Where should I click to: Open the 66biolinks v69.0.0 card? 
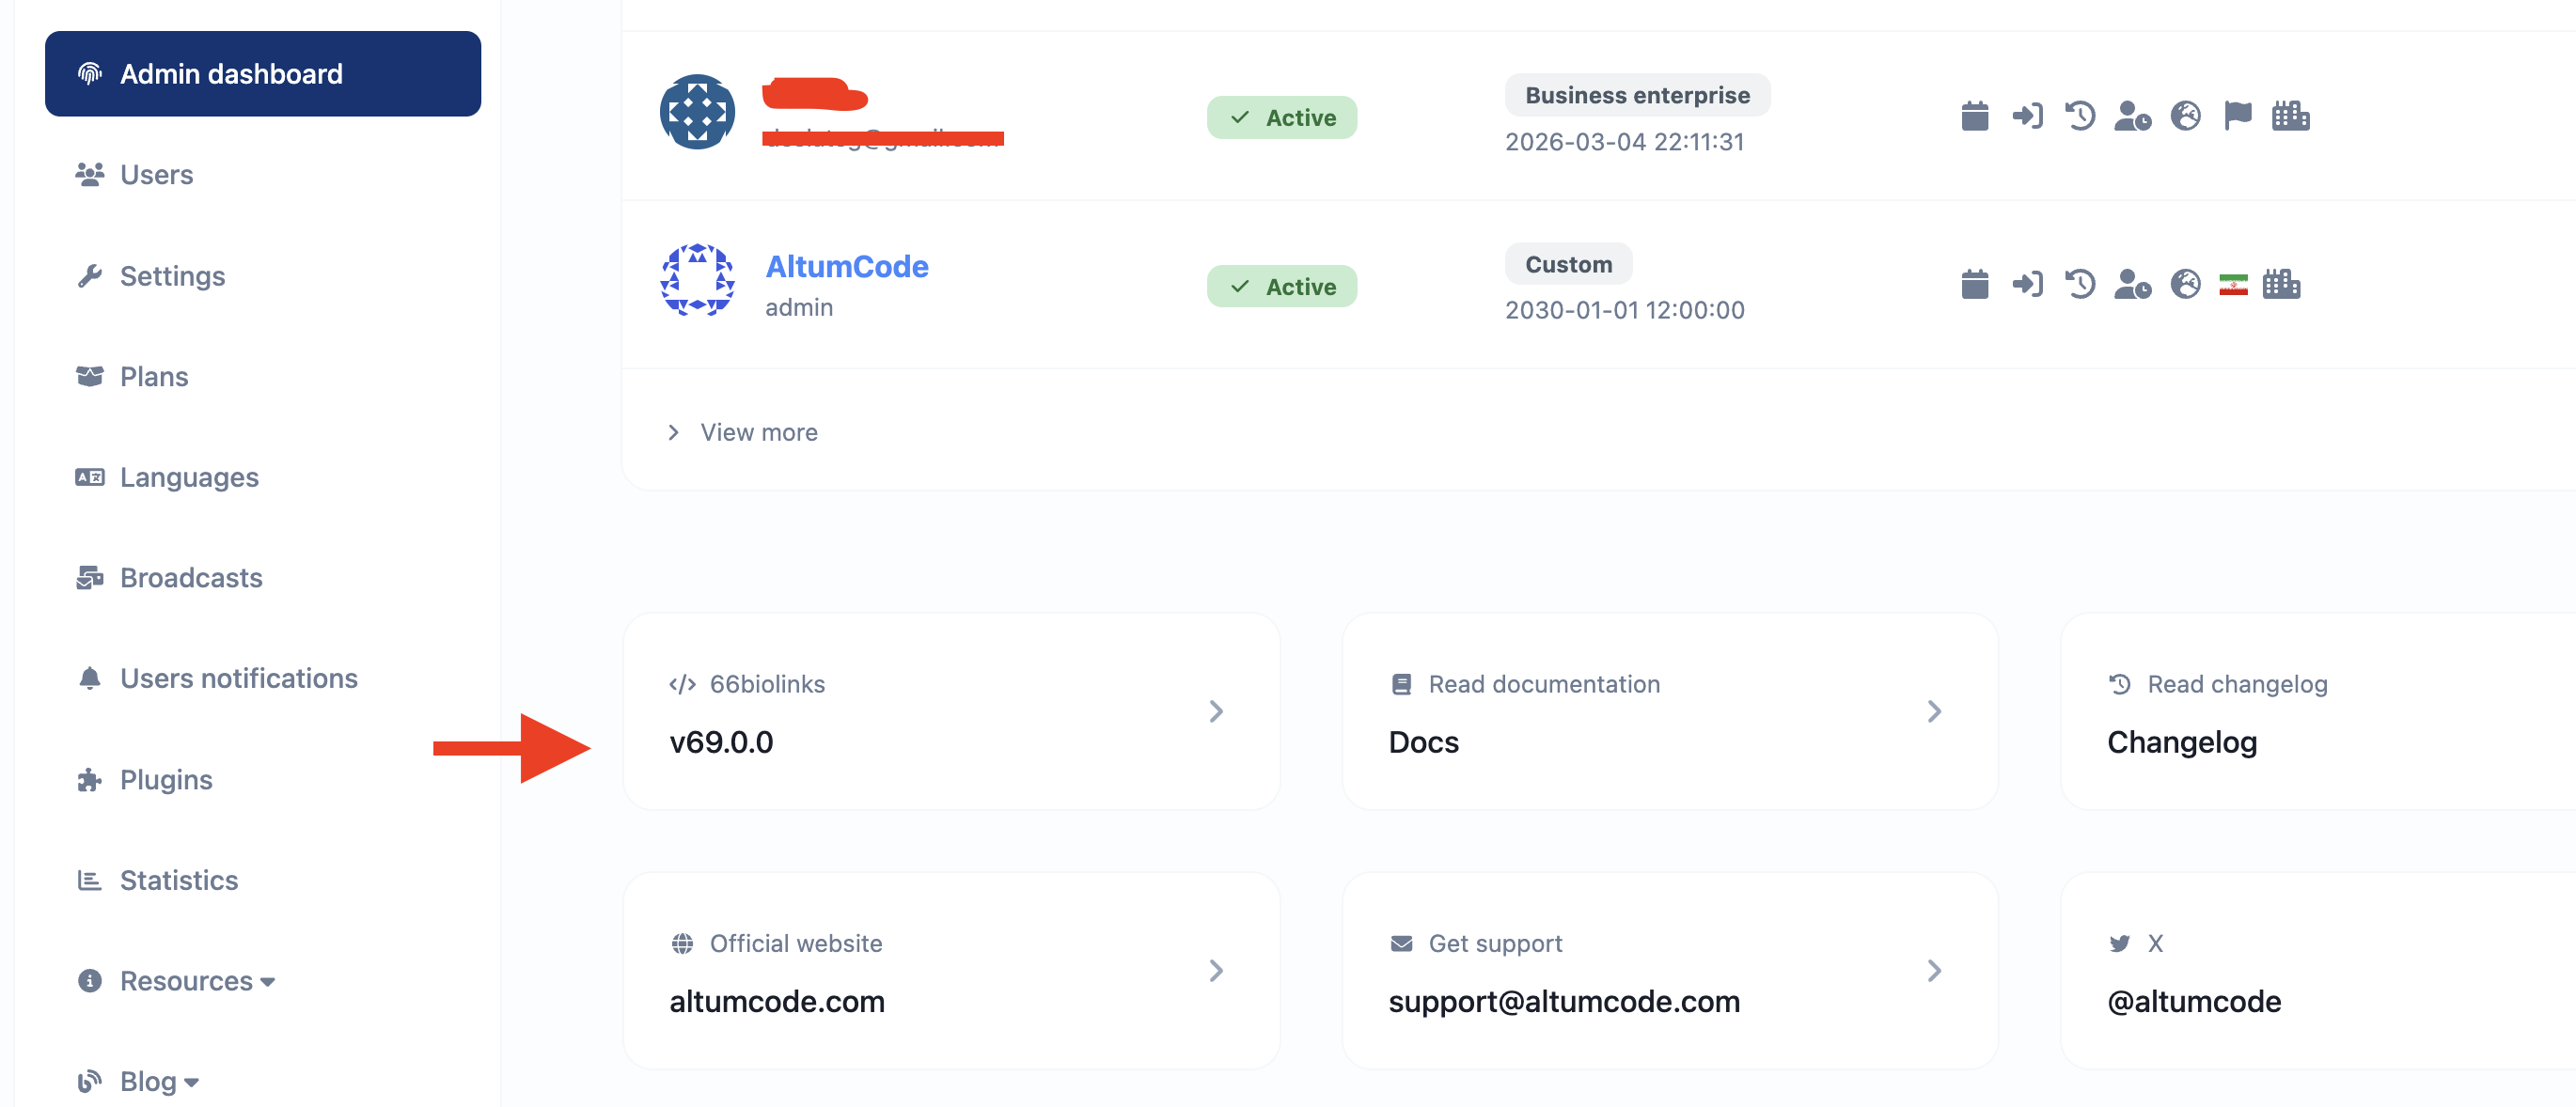[x=951, y=711]
